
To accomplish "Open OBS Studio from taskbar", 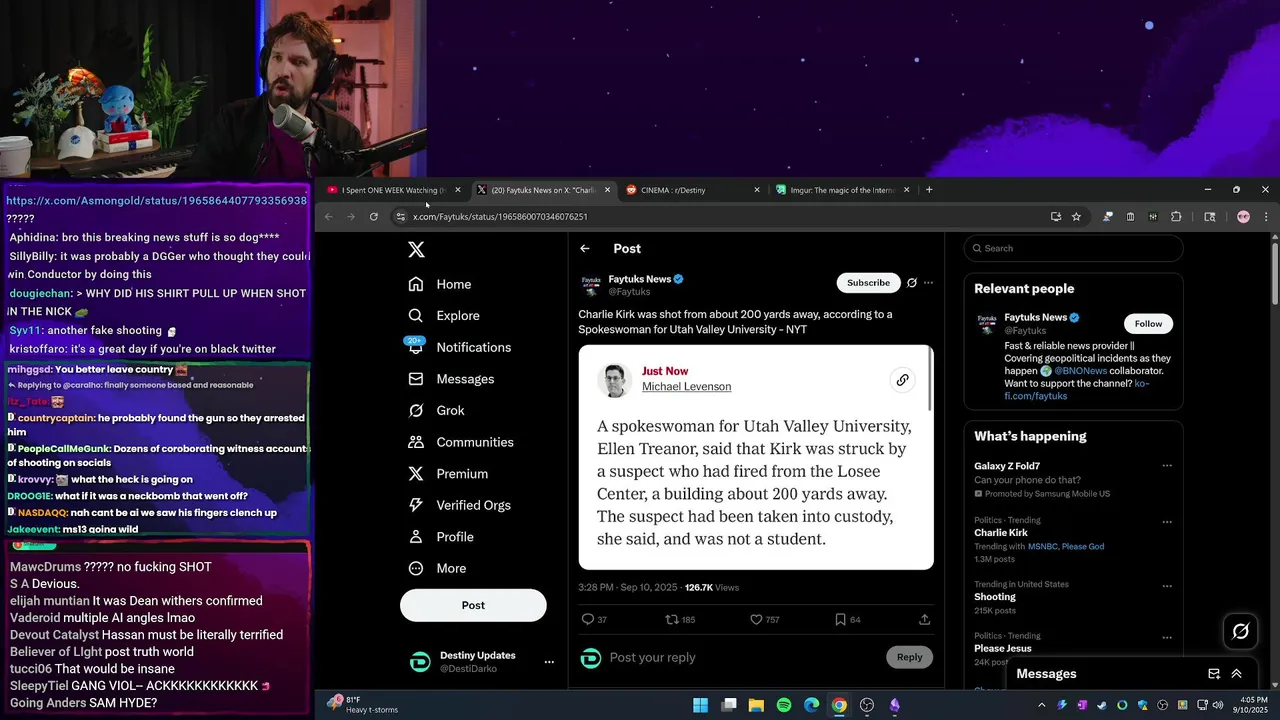I will pyautogui.click(x=867, y=705).
